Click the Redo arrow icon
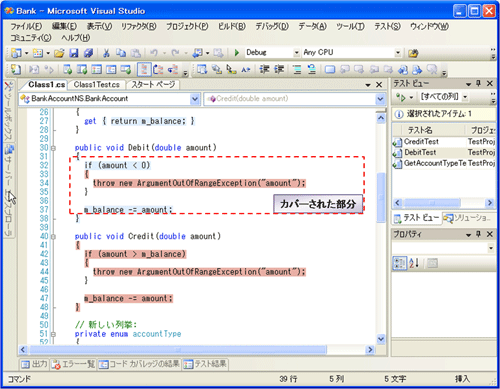 (x=175, y=53)
